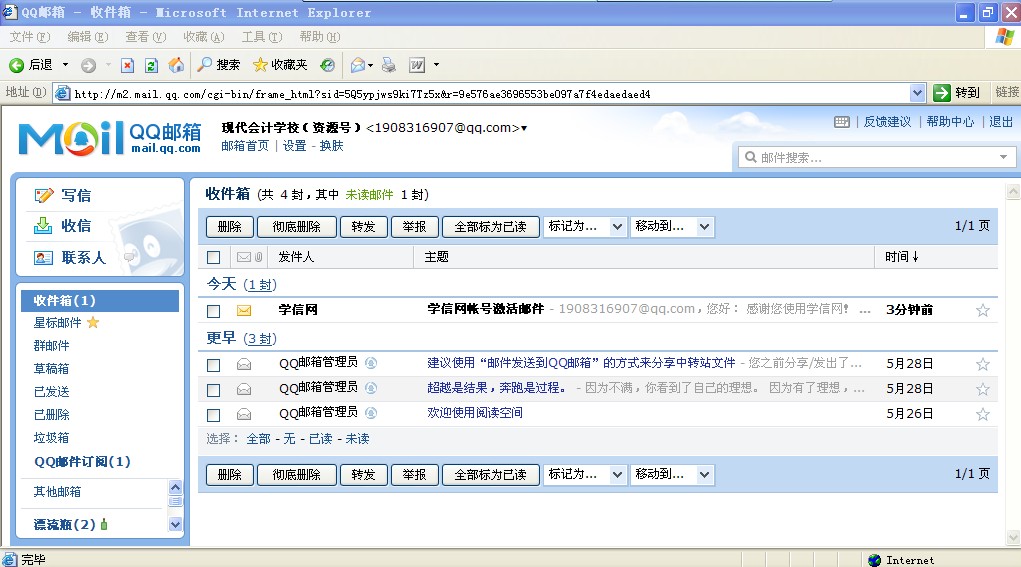Image resolution: width=1021 pixels, height=567 pixels.
Task: Open the History toolbar icon
Action: pyautogui.click(x=328, y=64)
